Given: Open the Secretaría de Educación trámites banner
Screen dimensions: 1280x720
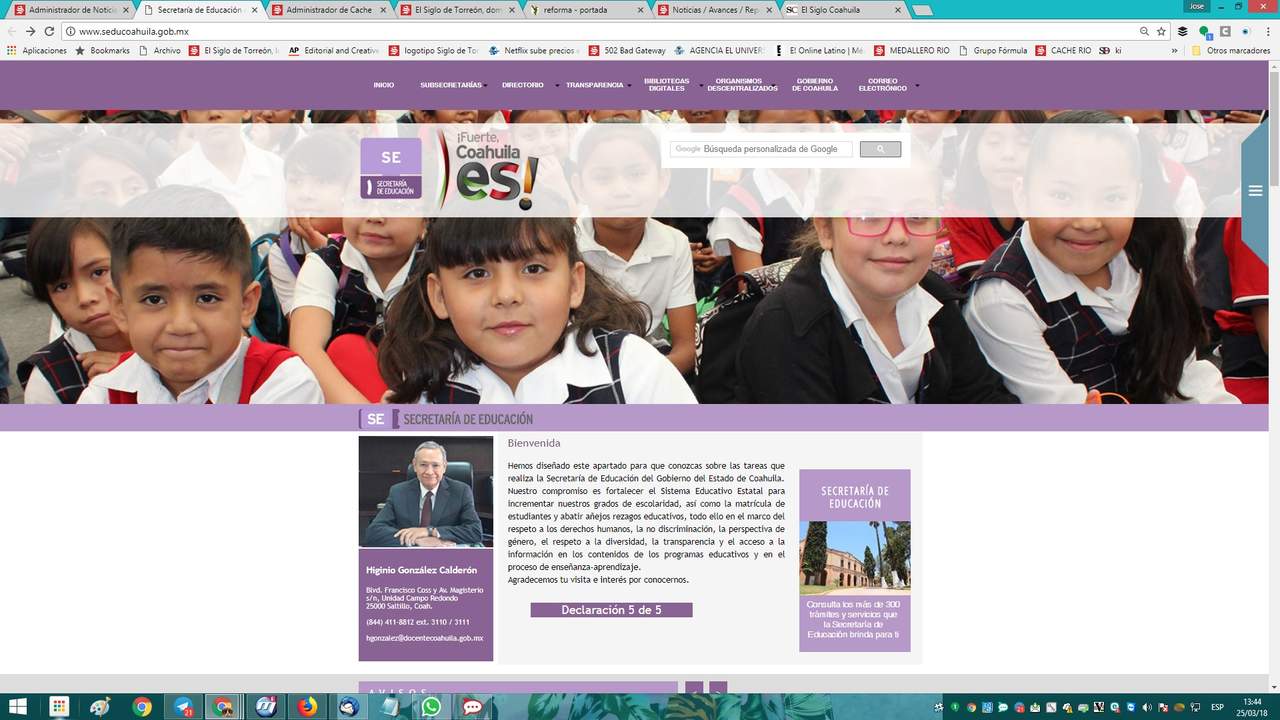Looking at the screenshot, I should click(x=854, y=560).
